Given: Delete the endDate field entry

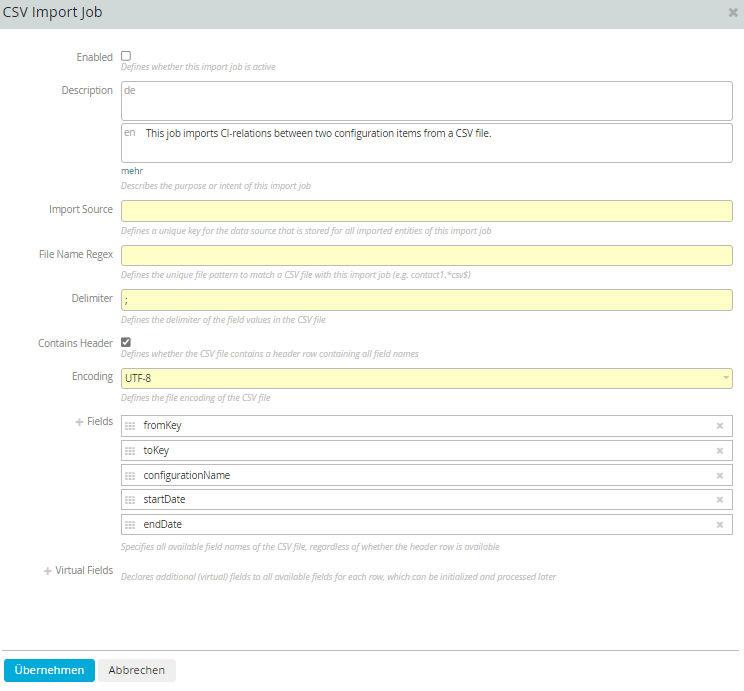Looking at the screenshot, I should [x=719, y=524].
